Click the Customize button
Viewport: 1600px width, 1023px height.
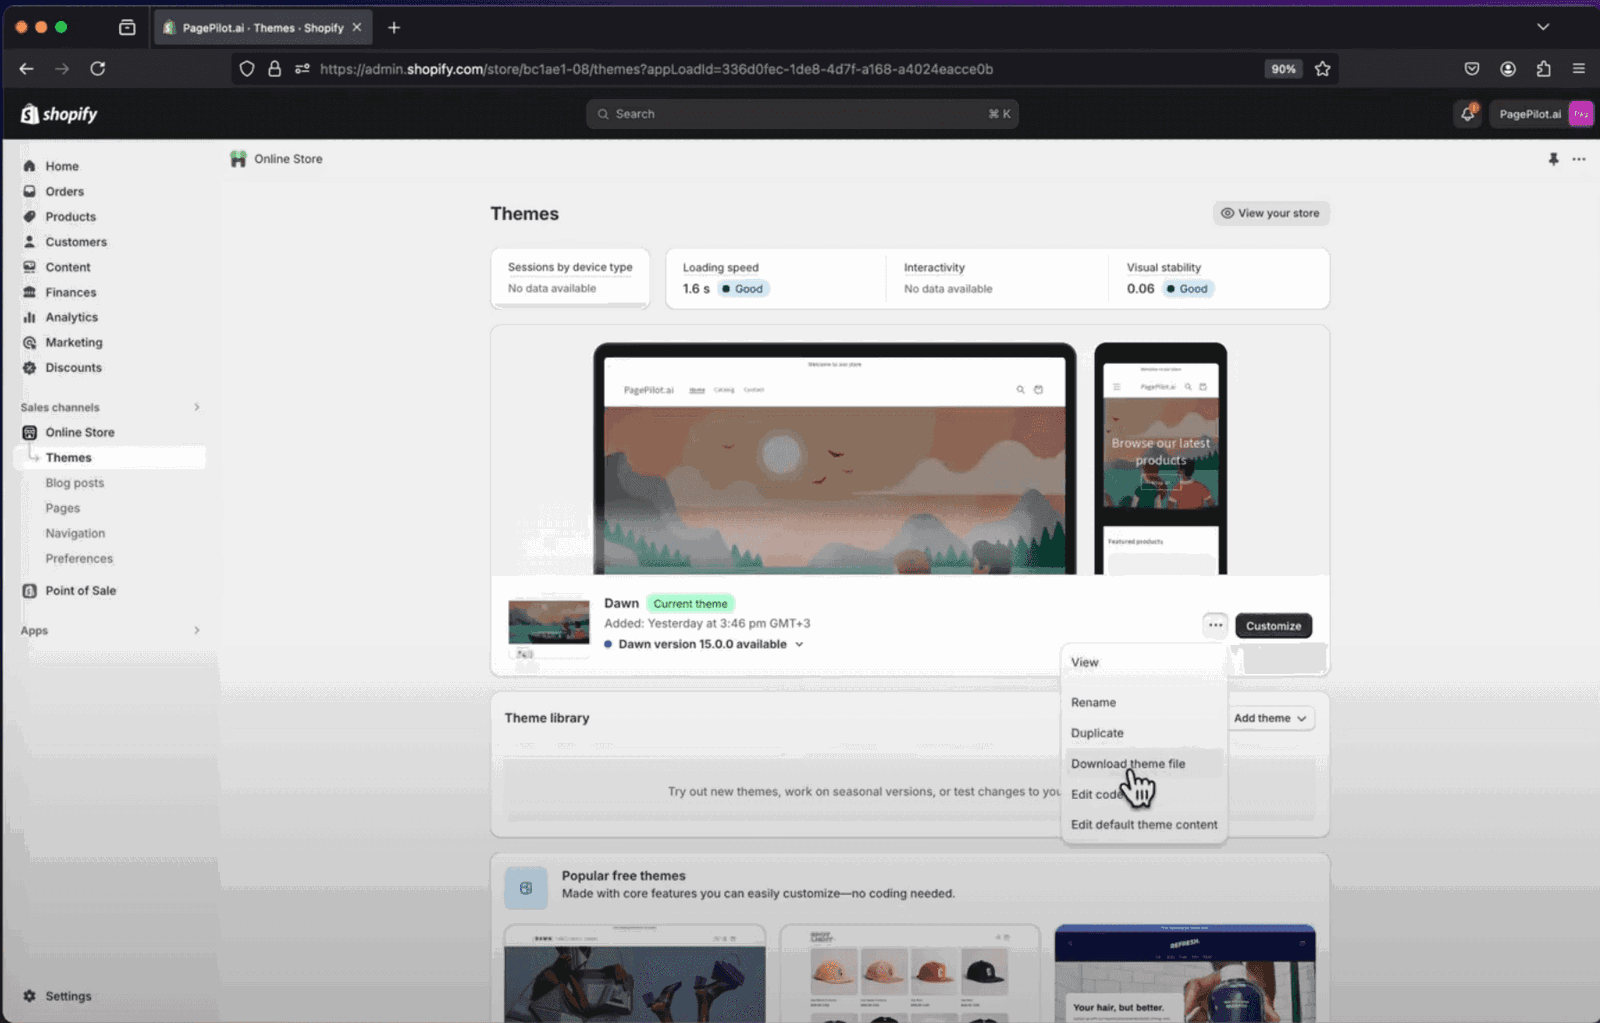(x=1273, y=625)
